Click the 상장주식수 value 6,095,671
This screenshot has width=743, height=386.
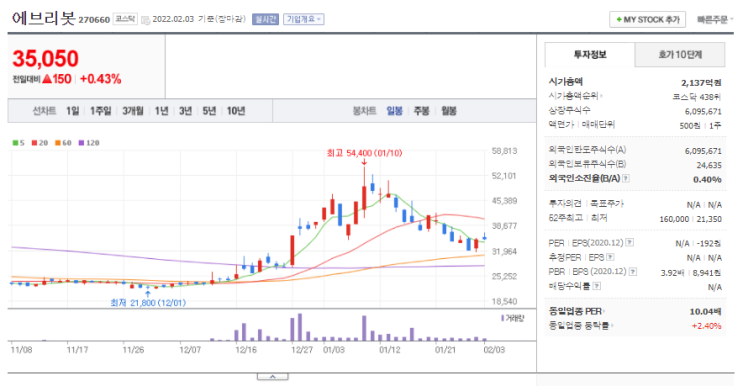point(703,111)
